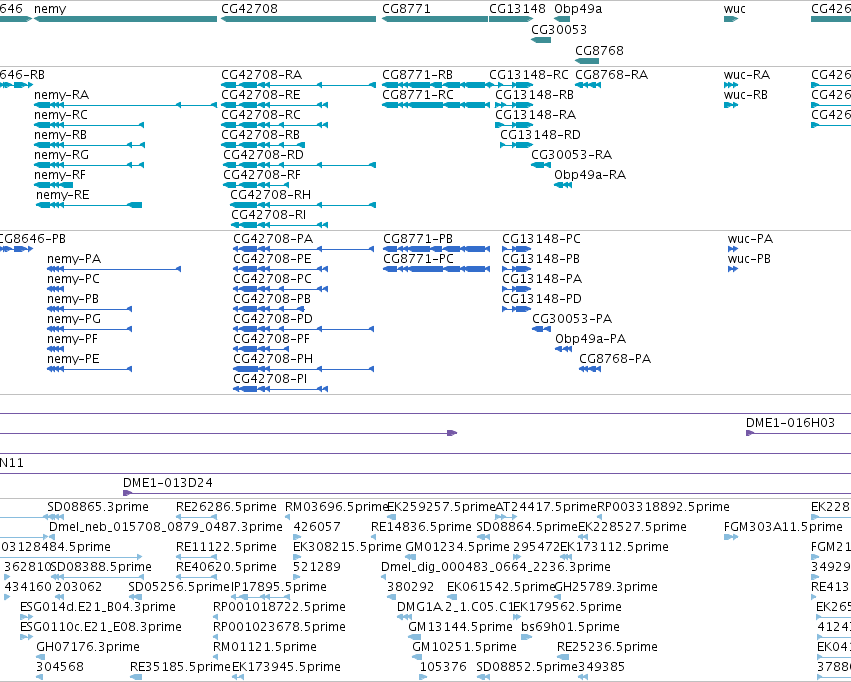Select the wuc-RB transcript label
This screenshot has width=851, height=682.
(x=746, y=95)
